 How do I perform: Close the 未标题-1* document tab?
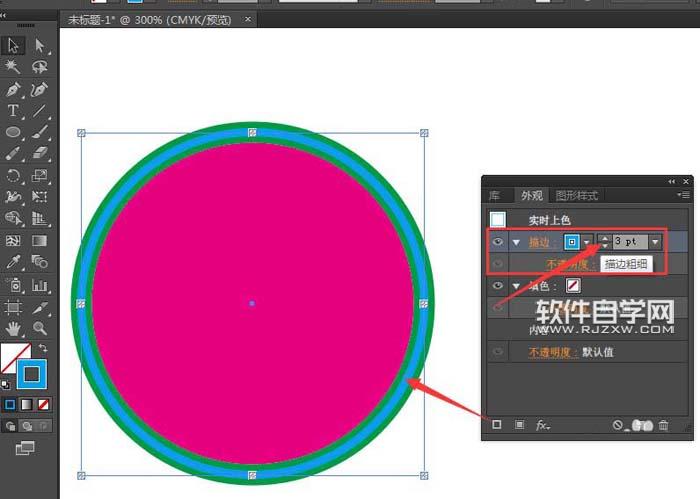(x=248, y=19)
